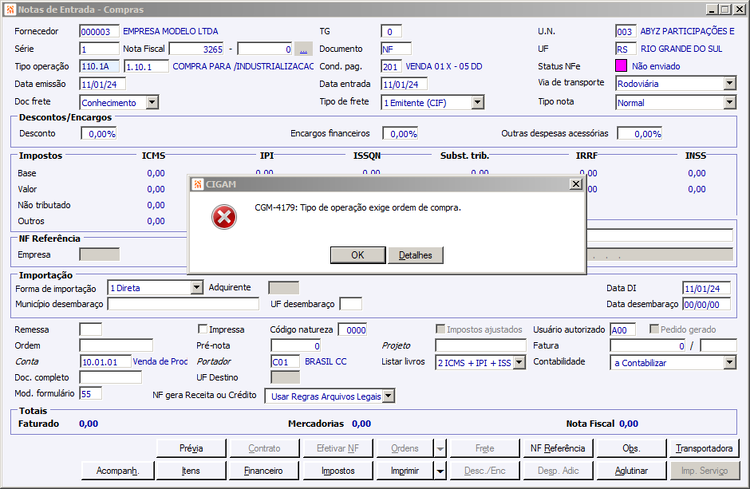The image size is (750, 489).
Task: Open the Ordens button dropdown arrow
Action: tap(440, 449)
